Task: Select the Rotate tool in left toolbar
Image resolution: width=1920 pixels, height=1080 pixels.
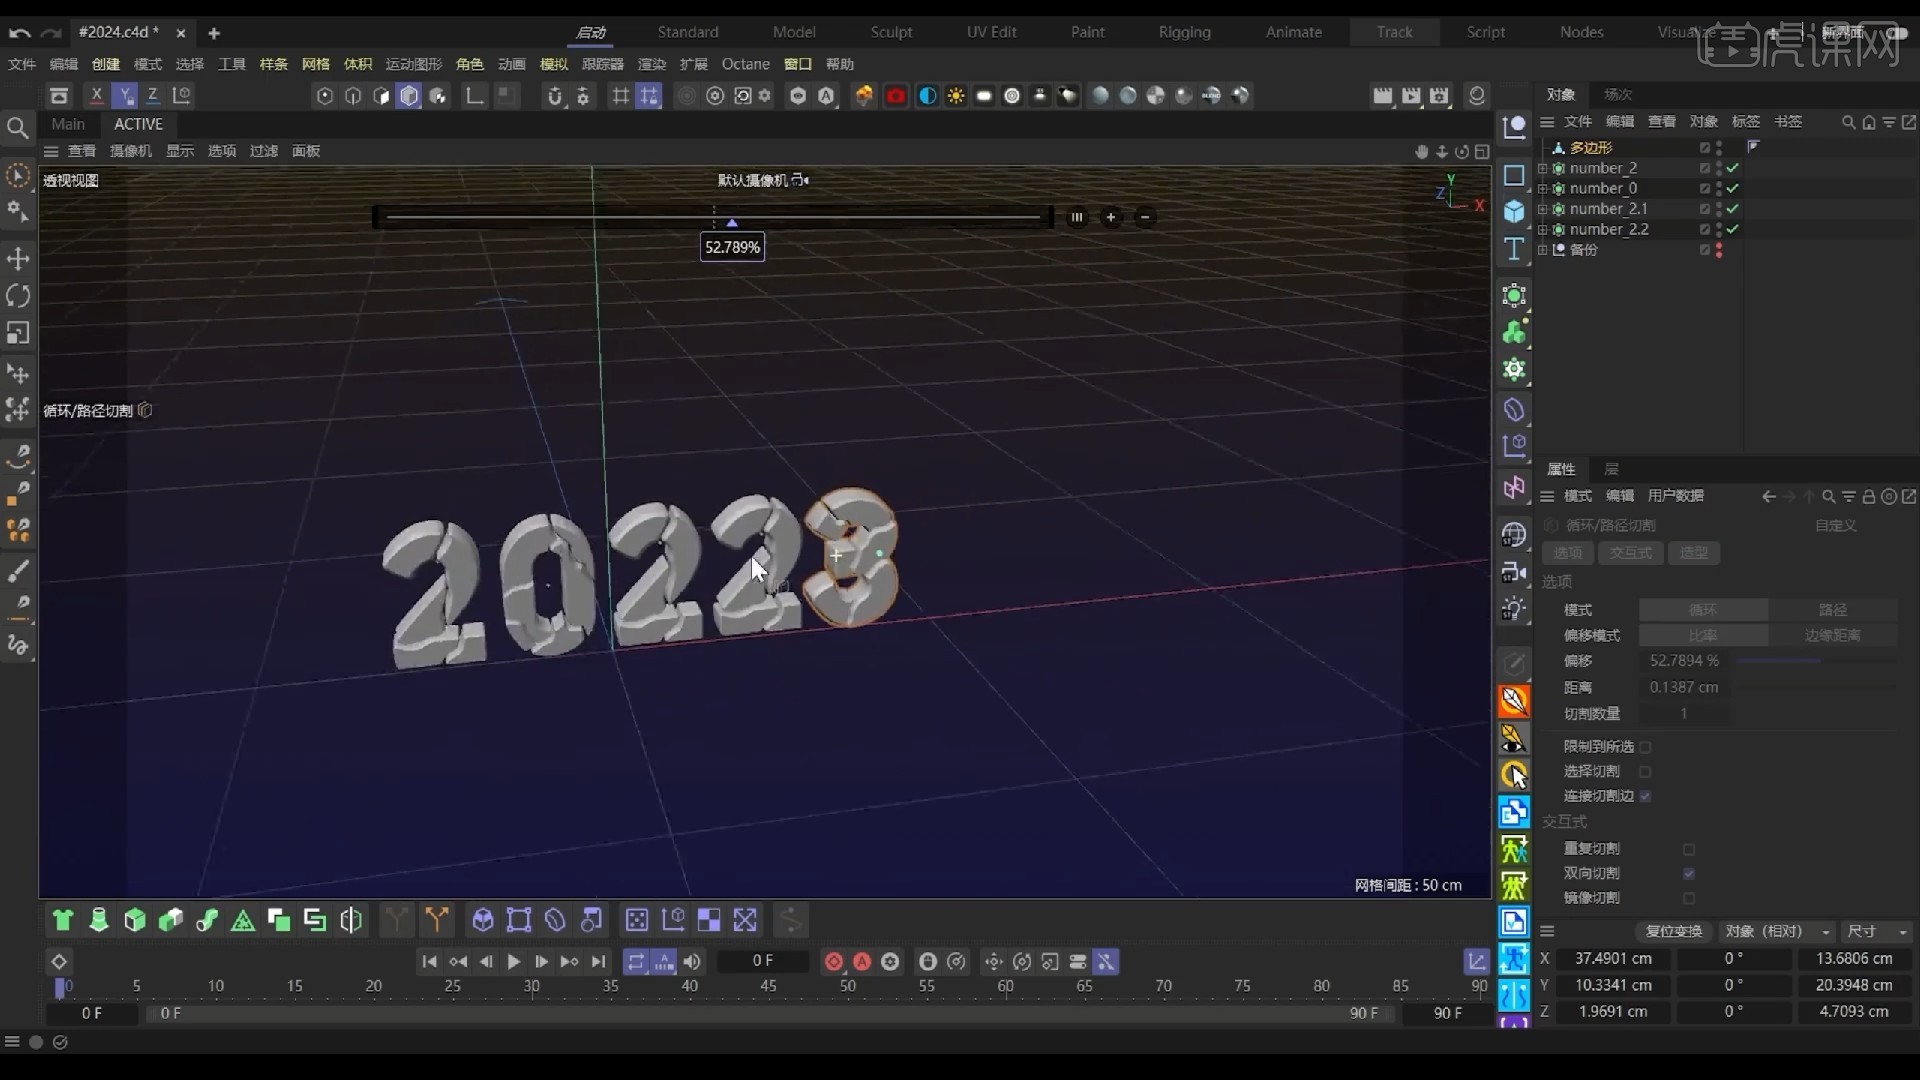Action: pyautogui.click(x=18, y=296)
